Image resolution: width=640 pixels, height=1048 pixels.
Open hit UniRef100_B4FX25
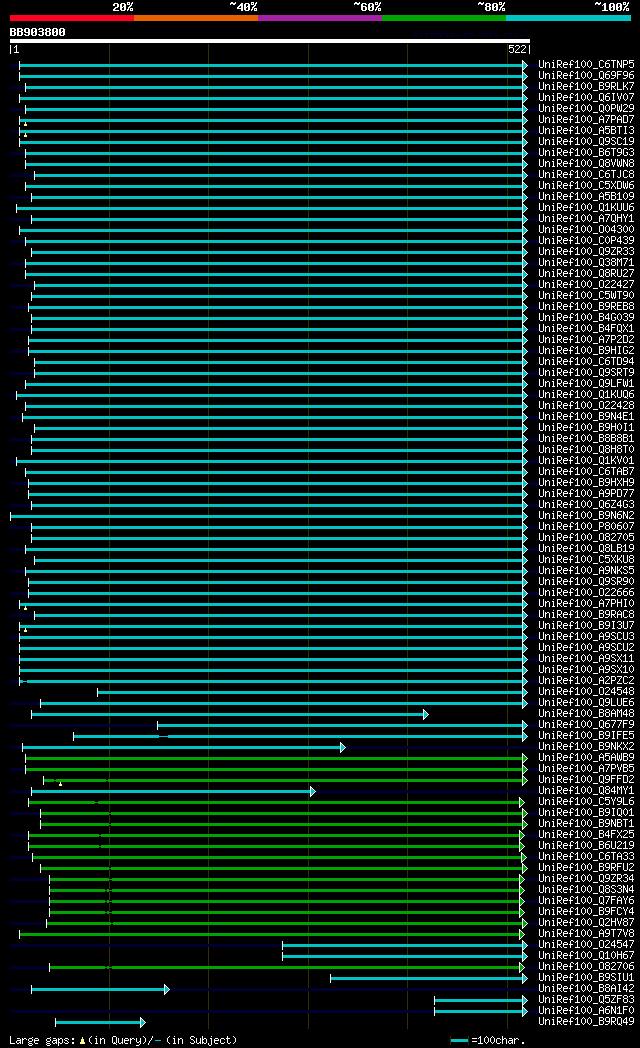pyautogui.click(x=586, y=834)
